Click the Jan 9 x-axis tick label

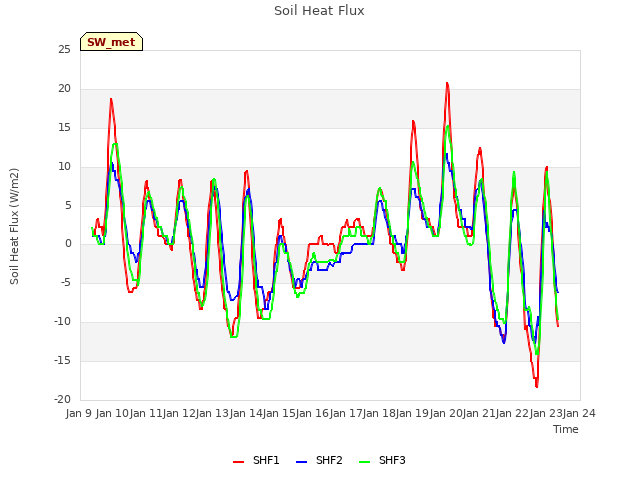(78, 413)
